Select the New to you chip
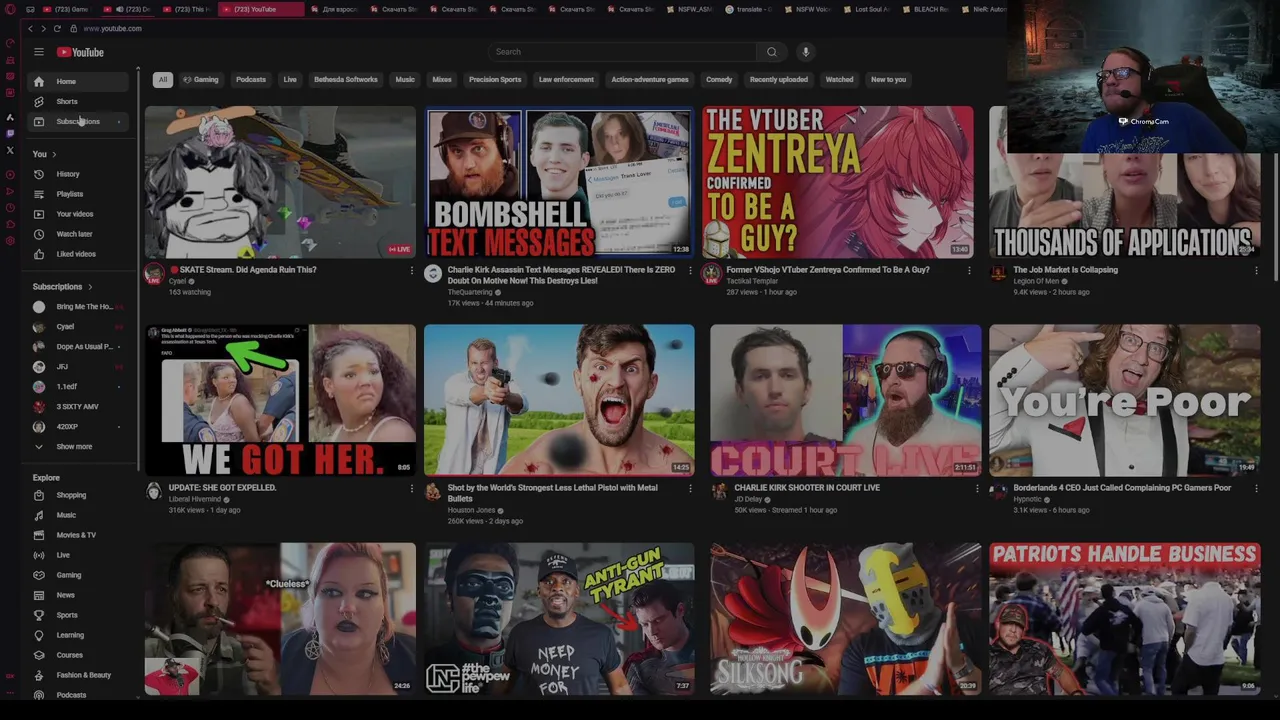Viewport: 1280px width, 720px height. [888, 80]
